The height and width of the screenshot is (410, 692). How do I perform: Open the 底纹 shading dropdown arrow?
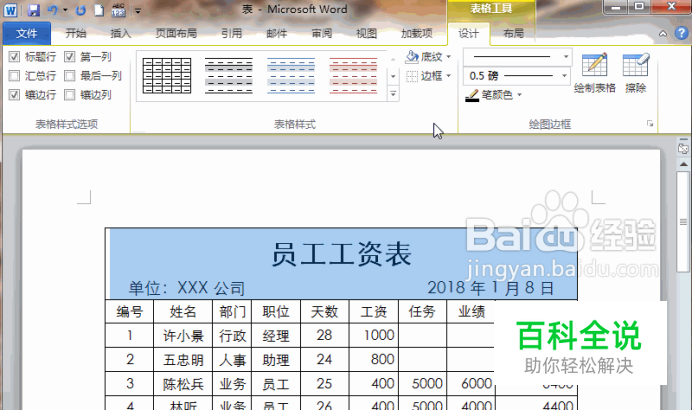[x=448, y=57]
